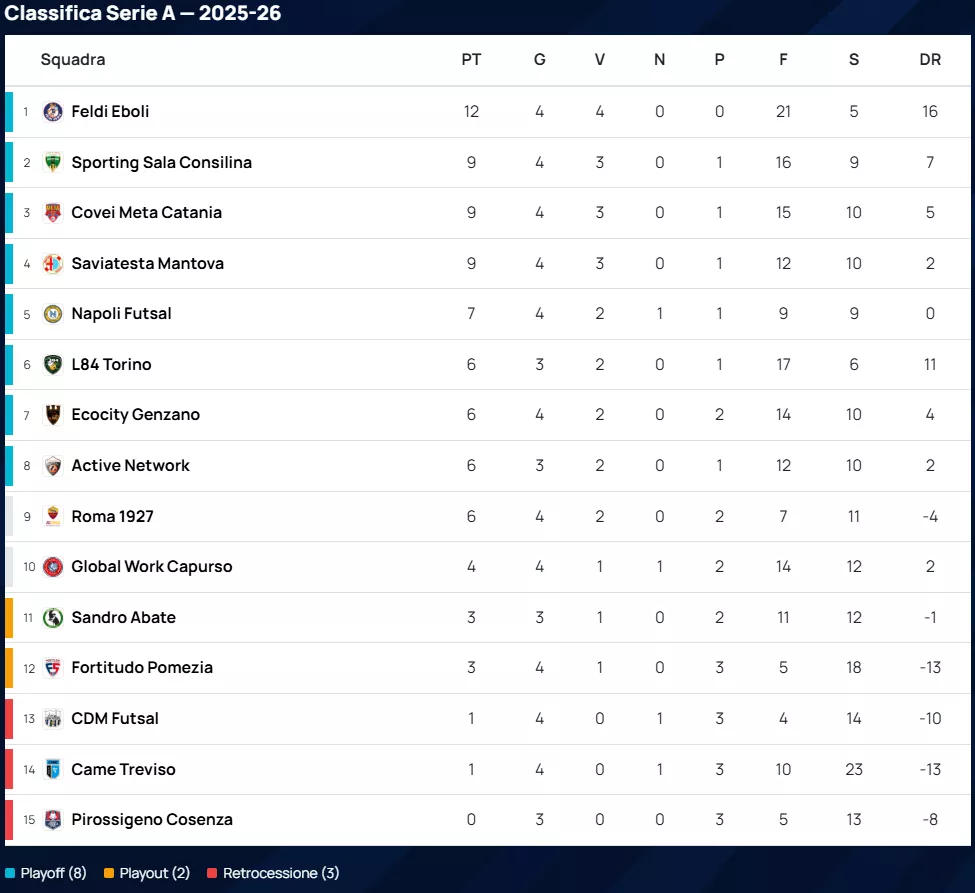Click the Sporting Sala Consilina logo
The height and width of the screenshot is (893, 975).
click(53, 163)
